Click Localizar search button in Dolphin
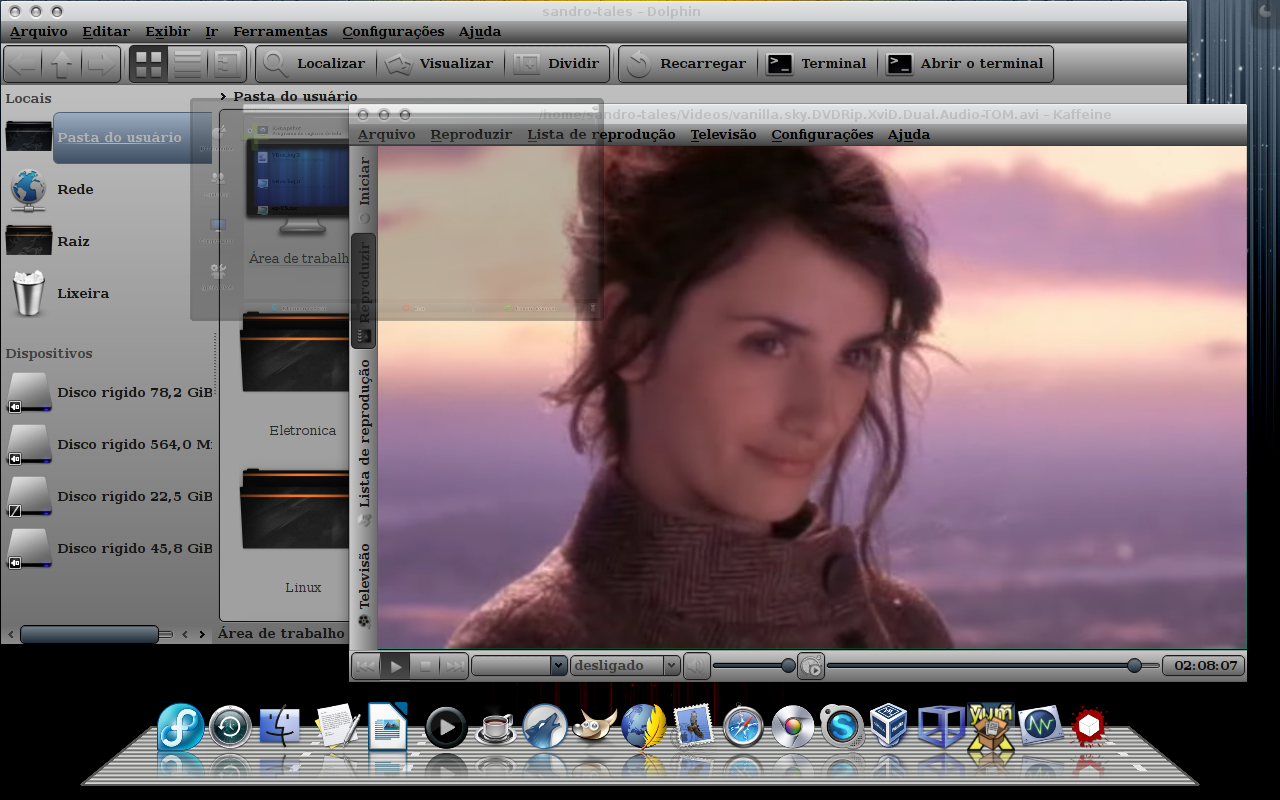The height and width of the screenshot is (800, 1280). pyautogui.click(x=315, y=64)
